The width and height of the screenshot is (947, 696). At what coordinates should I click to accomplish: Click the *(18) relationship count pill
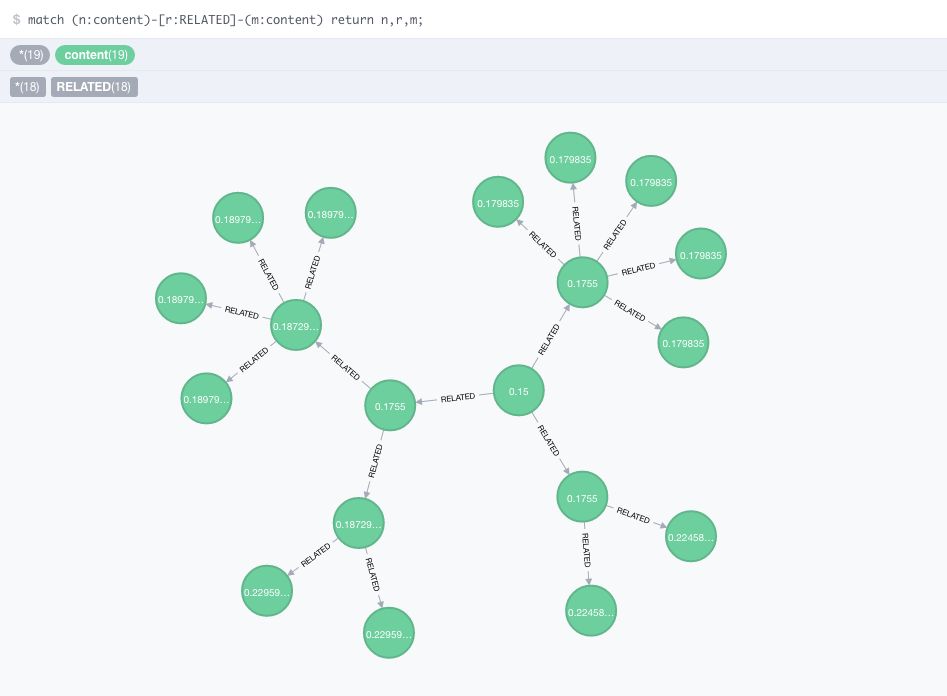point(27,87)
